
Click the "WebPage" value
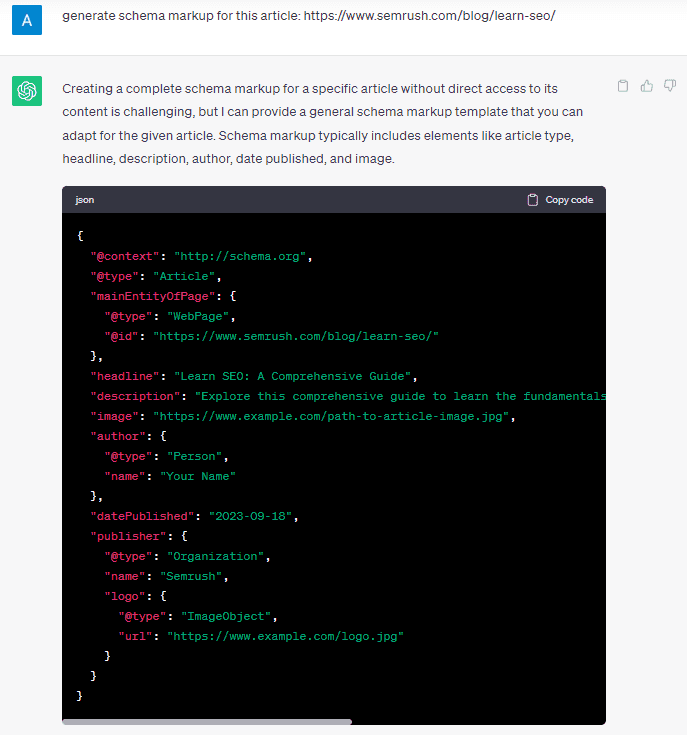pyautogui.click(x=198, y=316)
